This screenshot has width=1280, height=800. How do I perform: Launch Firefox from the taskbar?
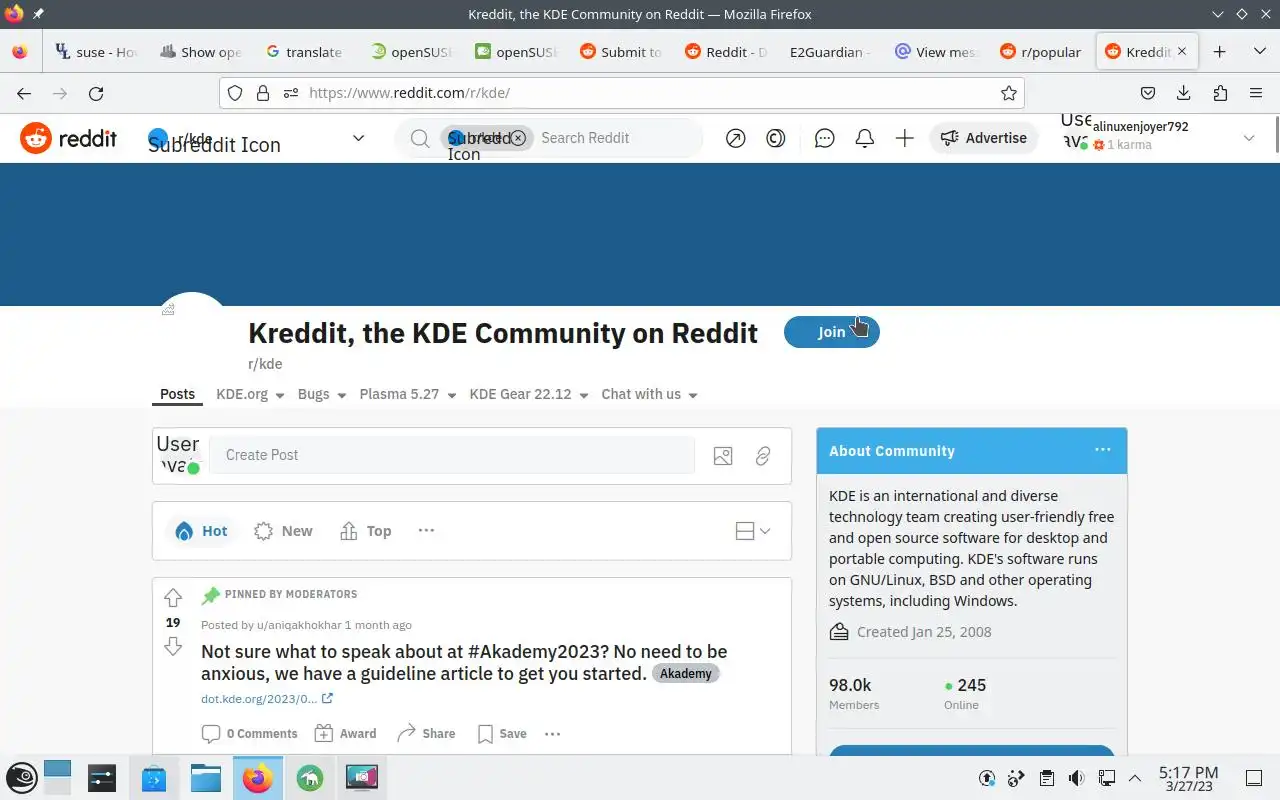pos(258,778)
